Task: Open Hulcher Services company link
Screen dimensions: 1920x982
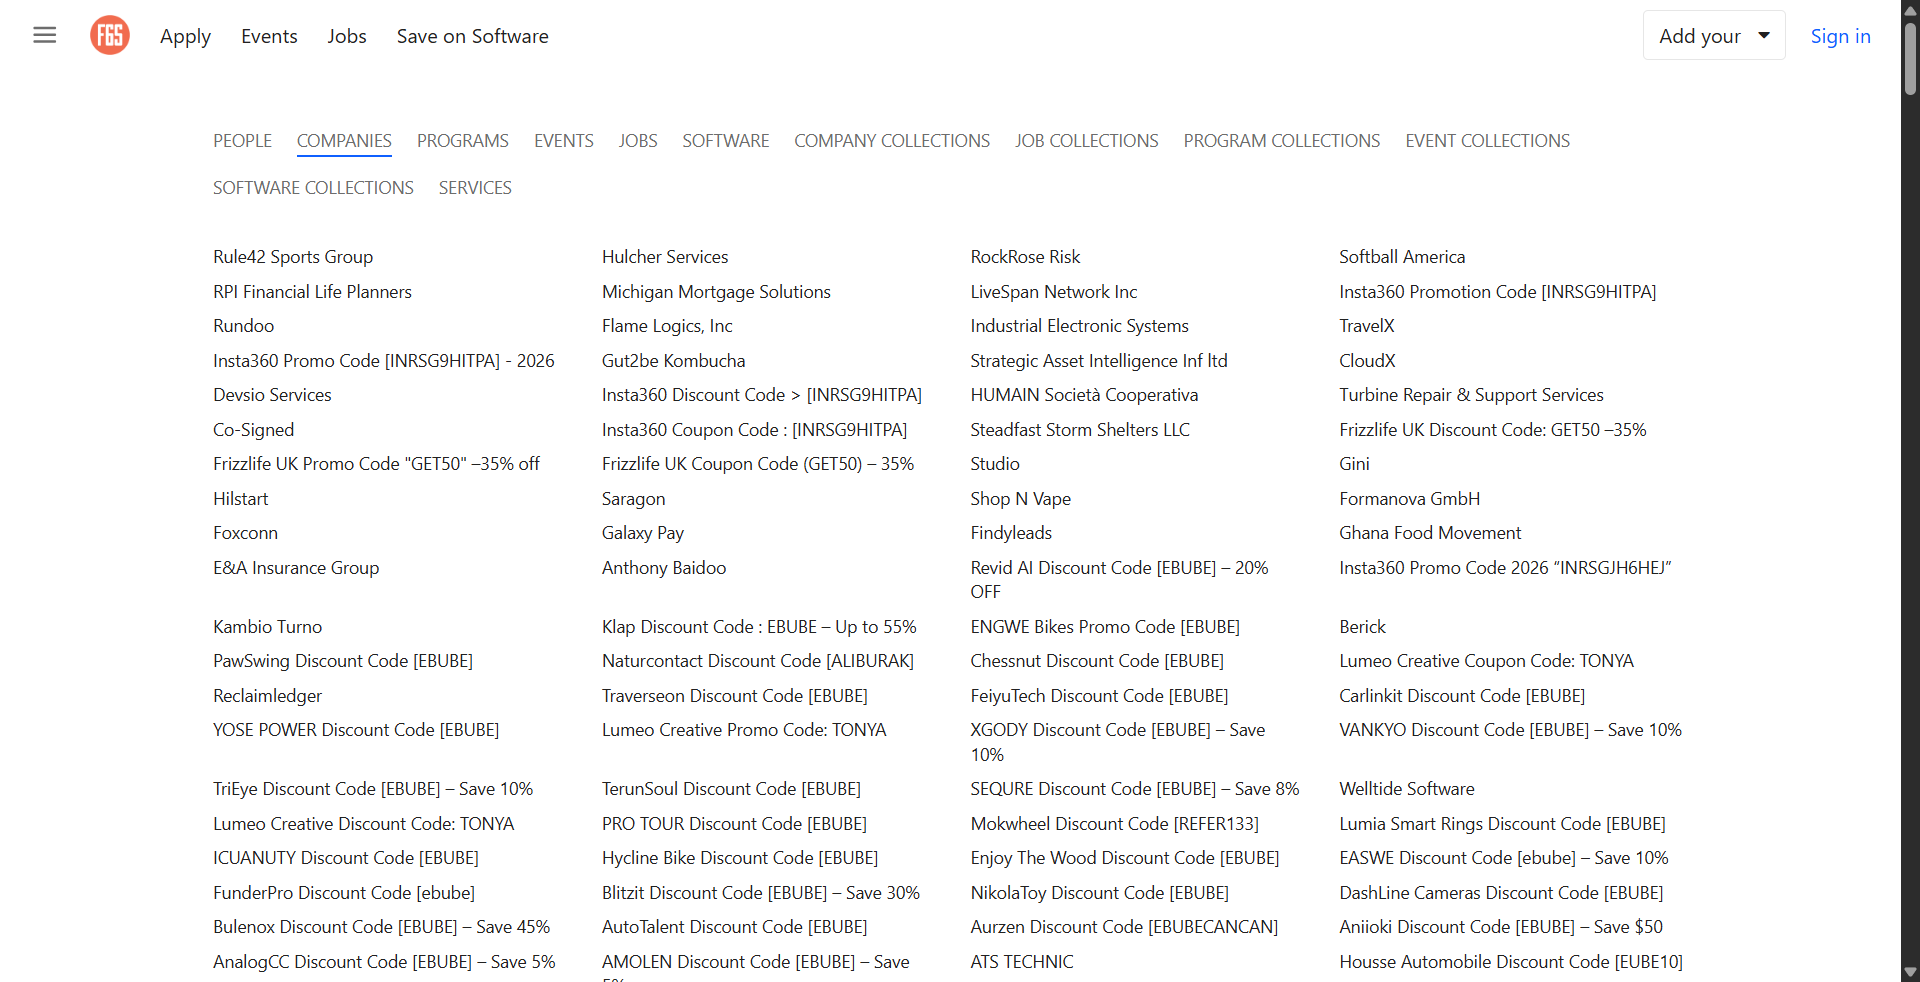Action: [x=665, y=257]
